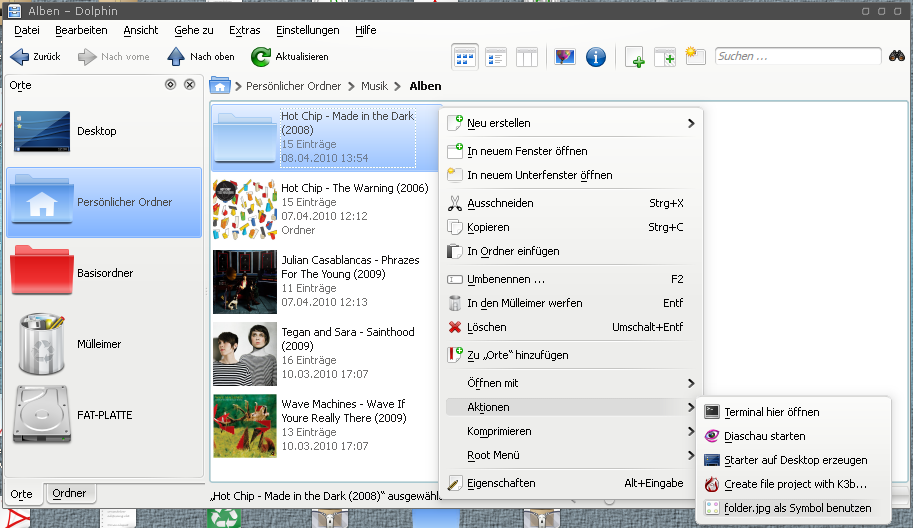
Task: Open the Ansicht menu
Action: click(x=140, y=30)
